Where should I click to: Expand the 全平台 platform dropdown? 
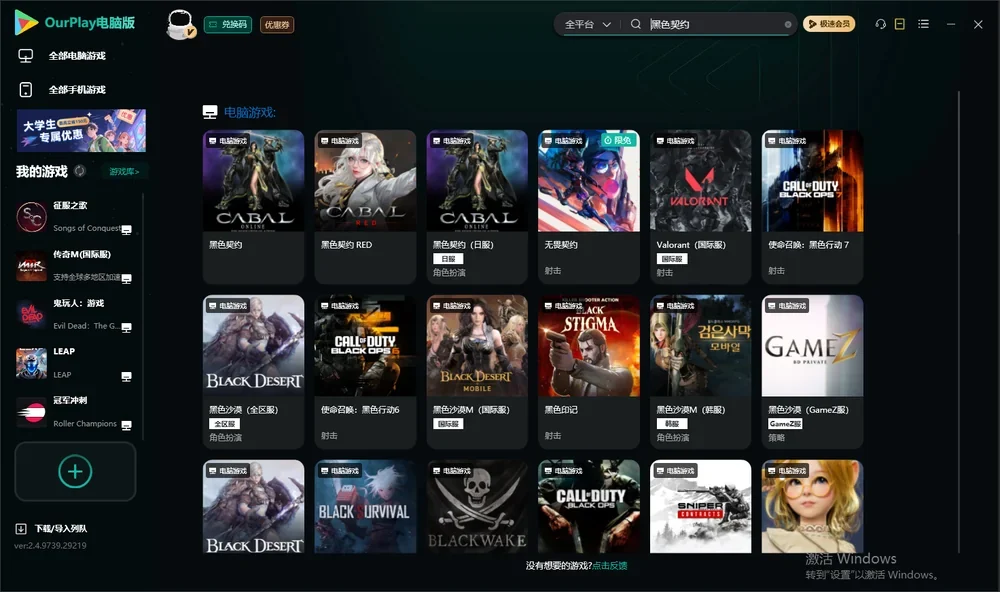tap(587, 24)
